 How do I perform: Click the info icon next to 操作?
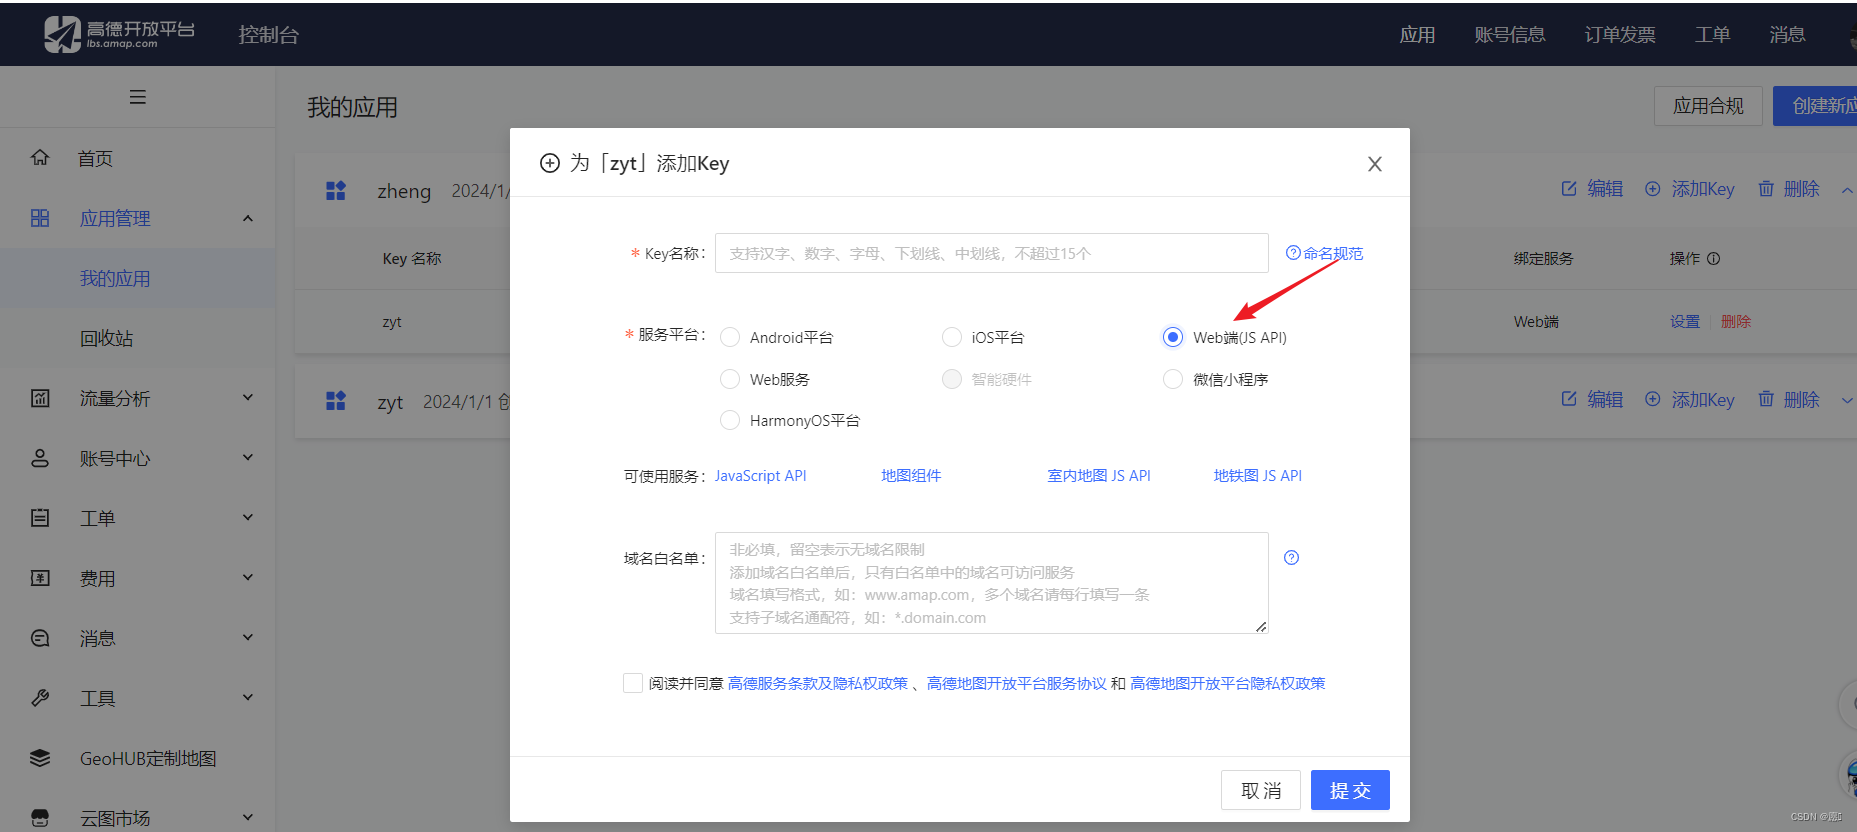(1713, 258)
